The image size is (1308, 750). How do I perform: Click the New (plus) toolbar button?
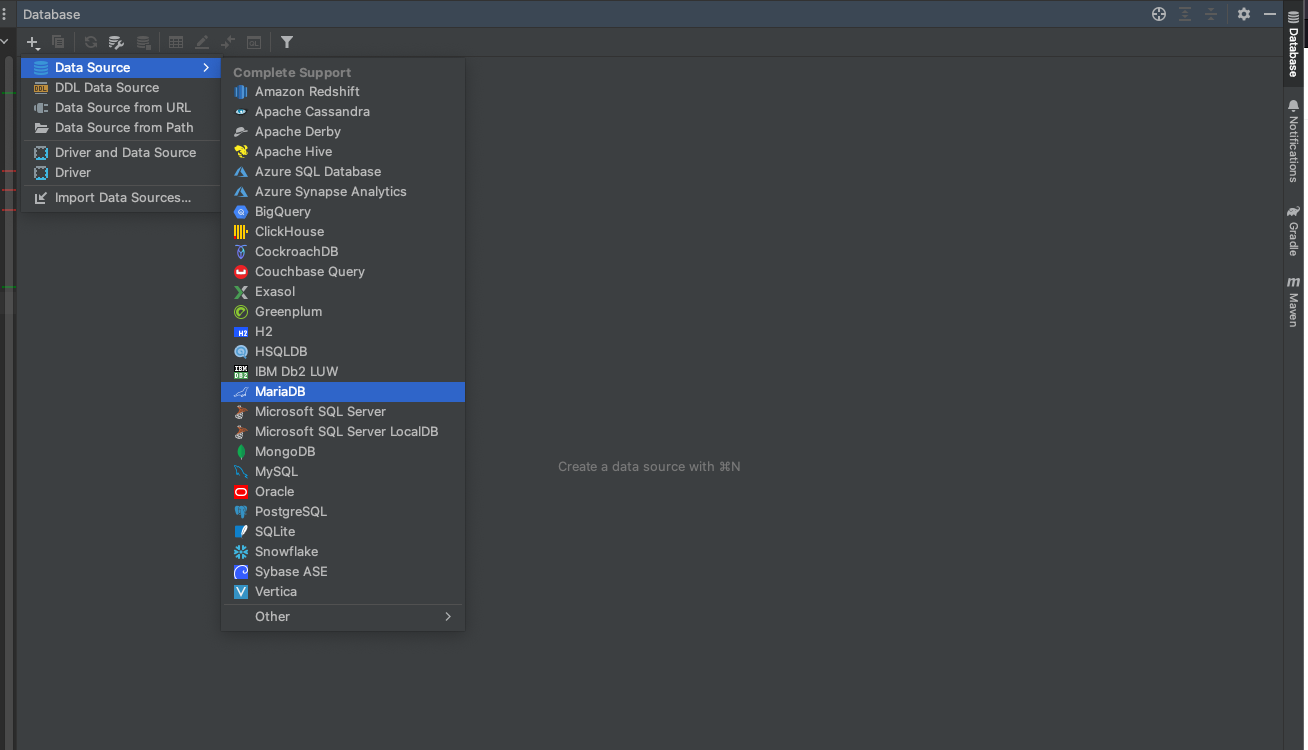(x=33, y=42)
